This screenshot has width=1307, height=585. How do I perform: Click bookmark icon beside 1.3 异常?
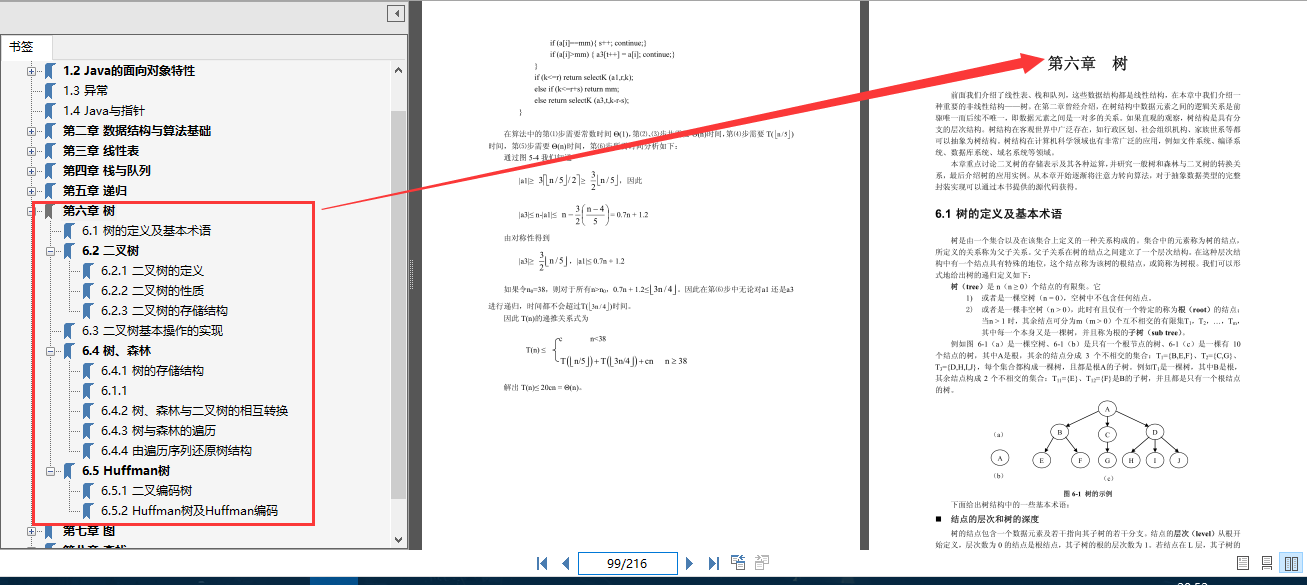(50, 91)
